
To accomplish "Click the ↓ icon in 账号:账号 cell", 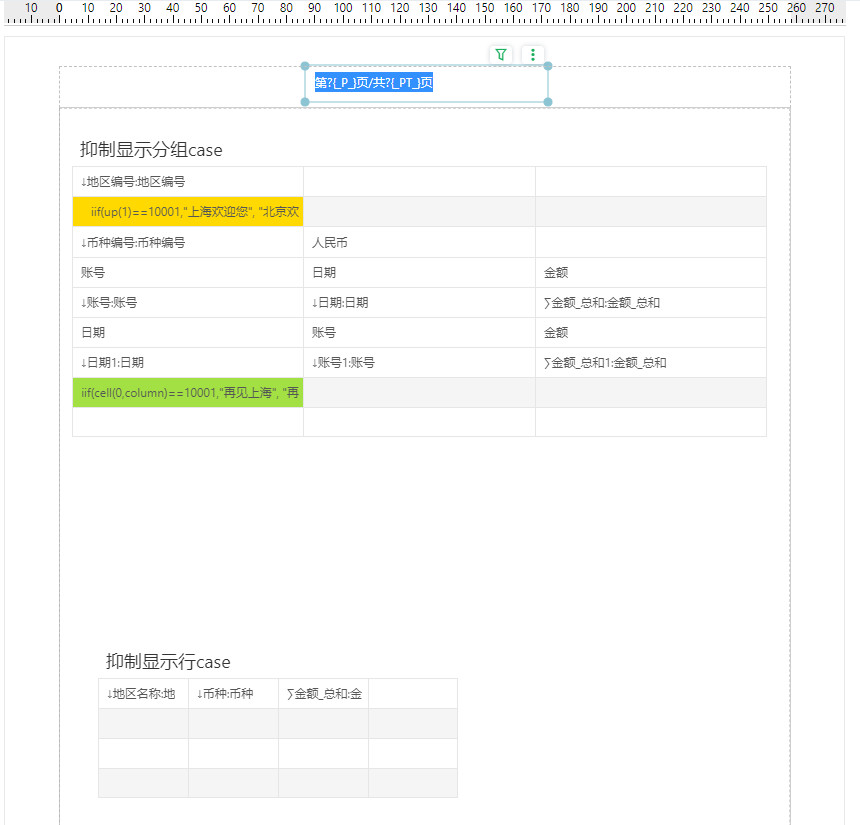I will (83, 302).
